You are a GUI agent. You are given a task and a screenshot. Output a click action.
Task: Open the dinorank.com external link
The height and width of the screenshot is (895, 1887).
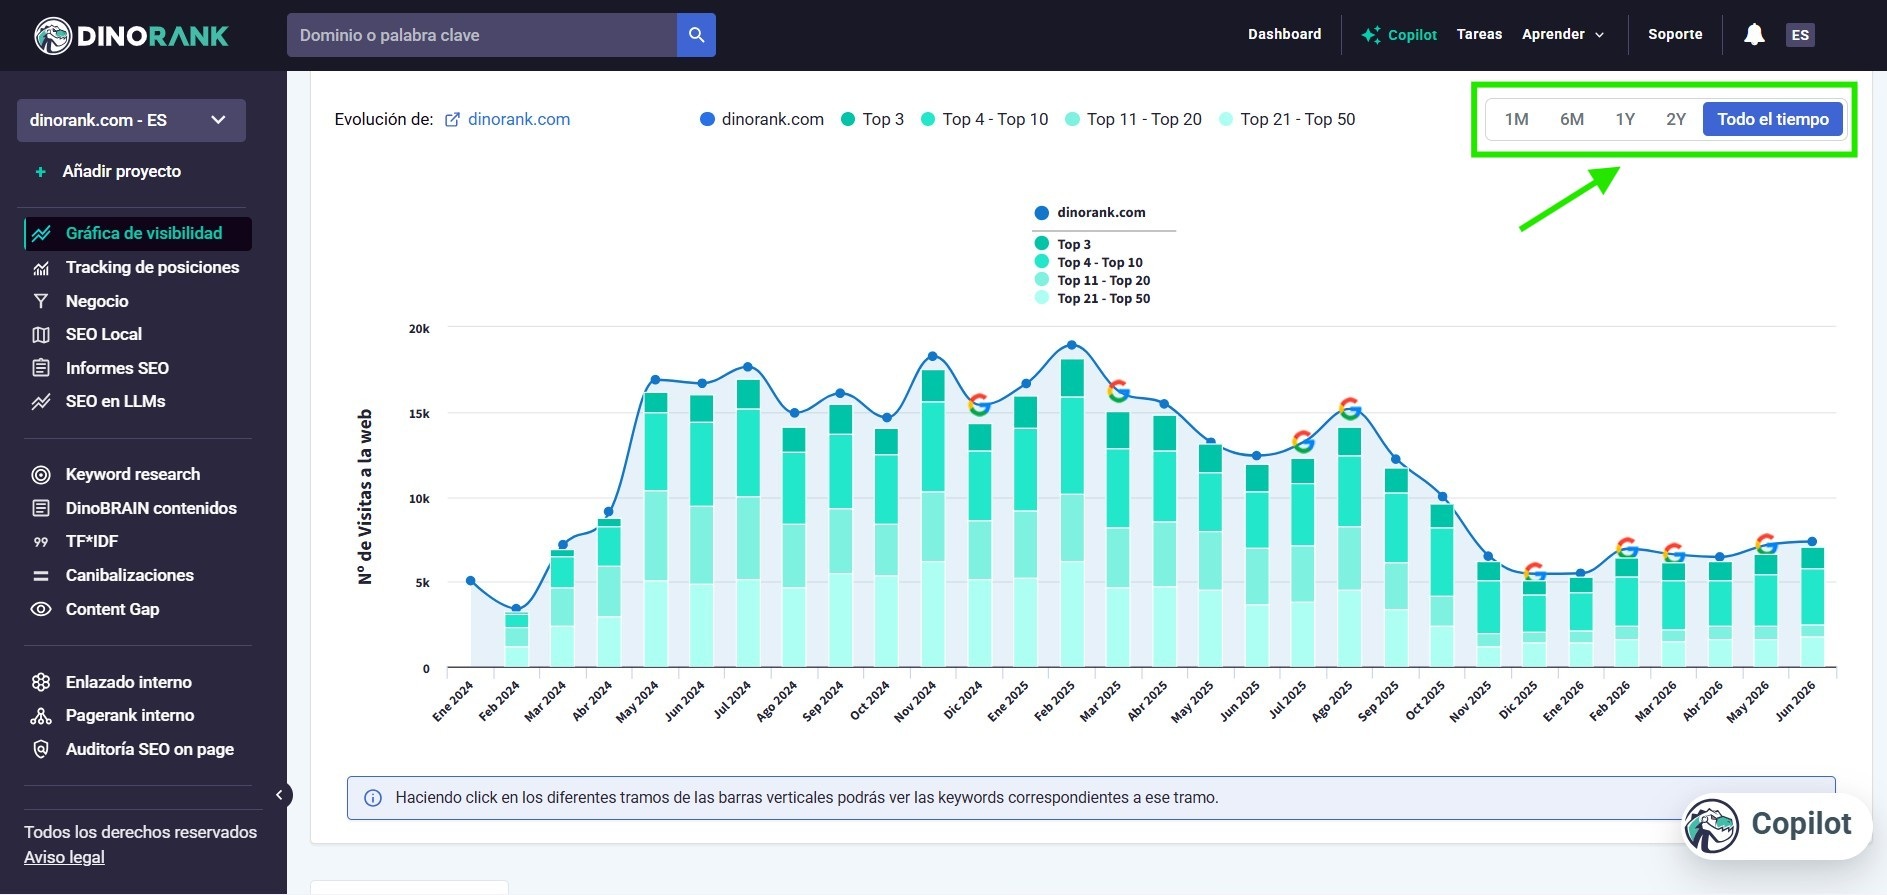[x=507, y=119]
